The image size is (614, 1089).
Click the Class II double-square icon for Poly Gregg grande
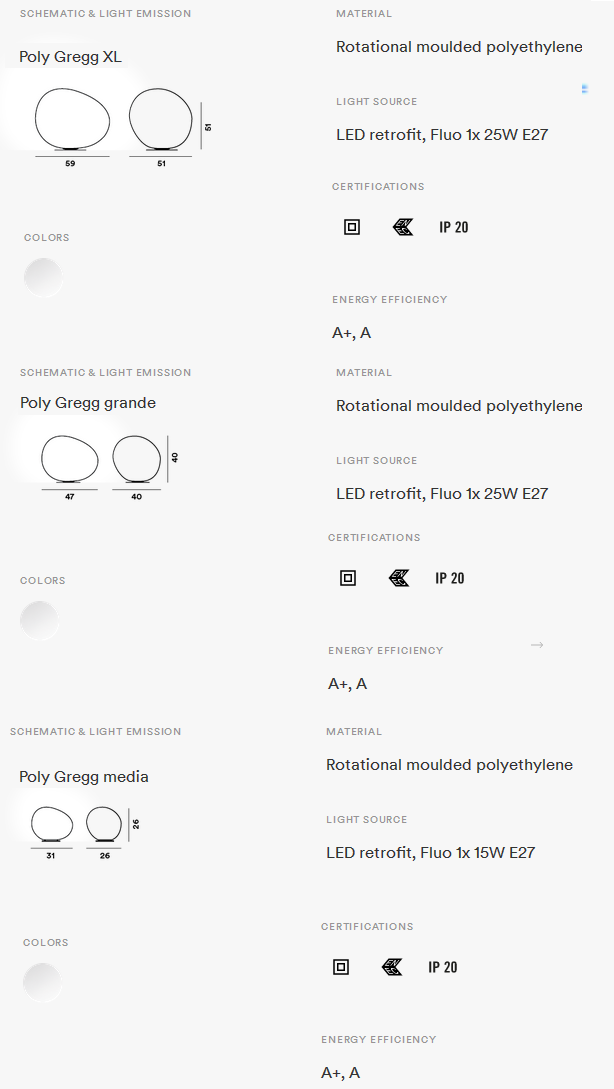pos(348,578)
